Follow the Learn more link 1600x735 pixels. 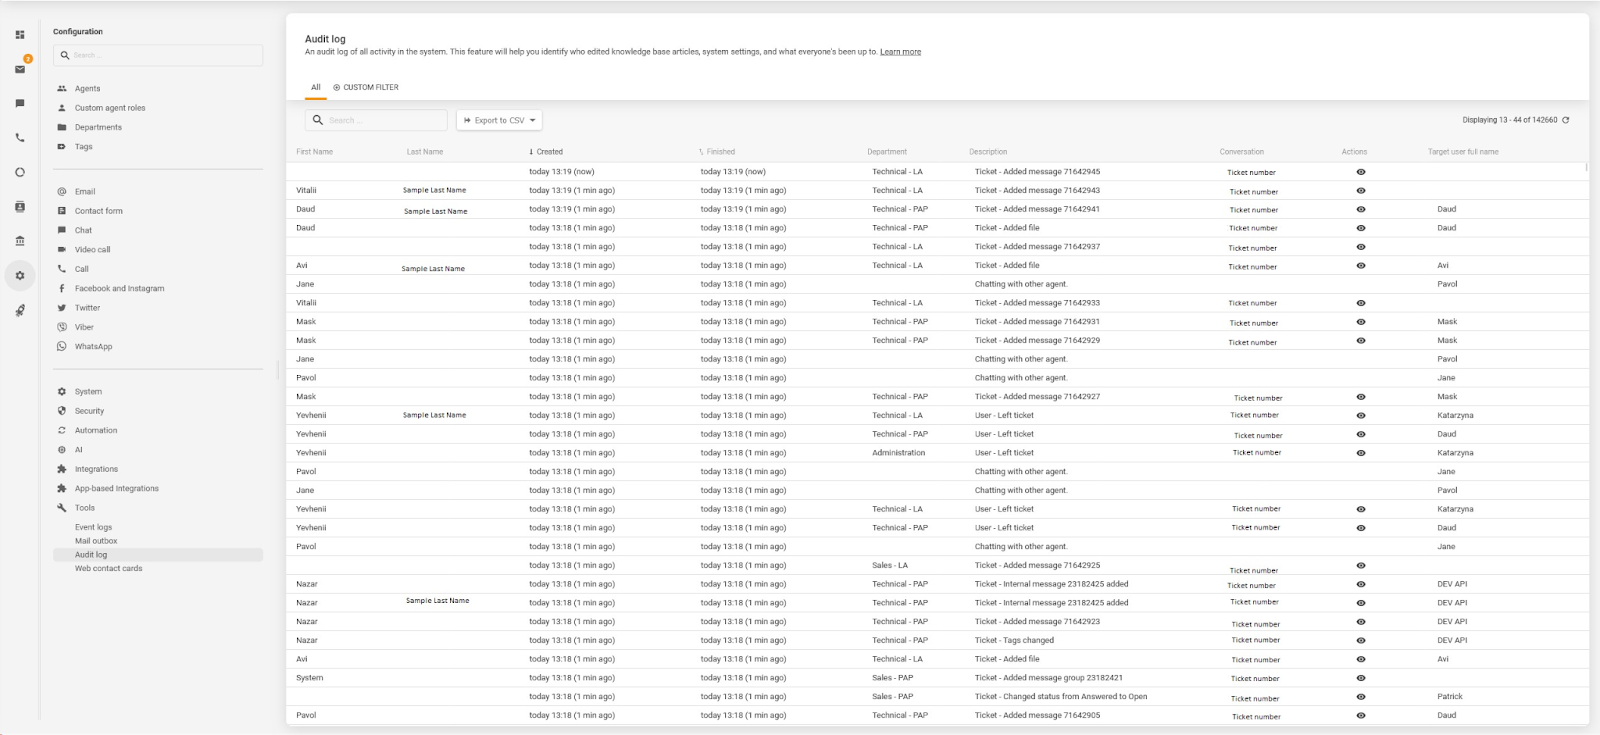click(900, 52)
